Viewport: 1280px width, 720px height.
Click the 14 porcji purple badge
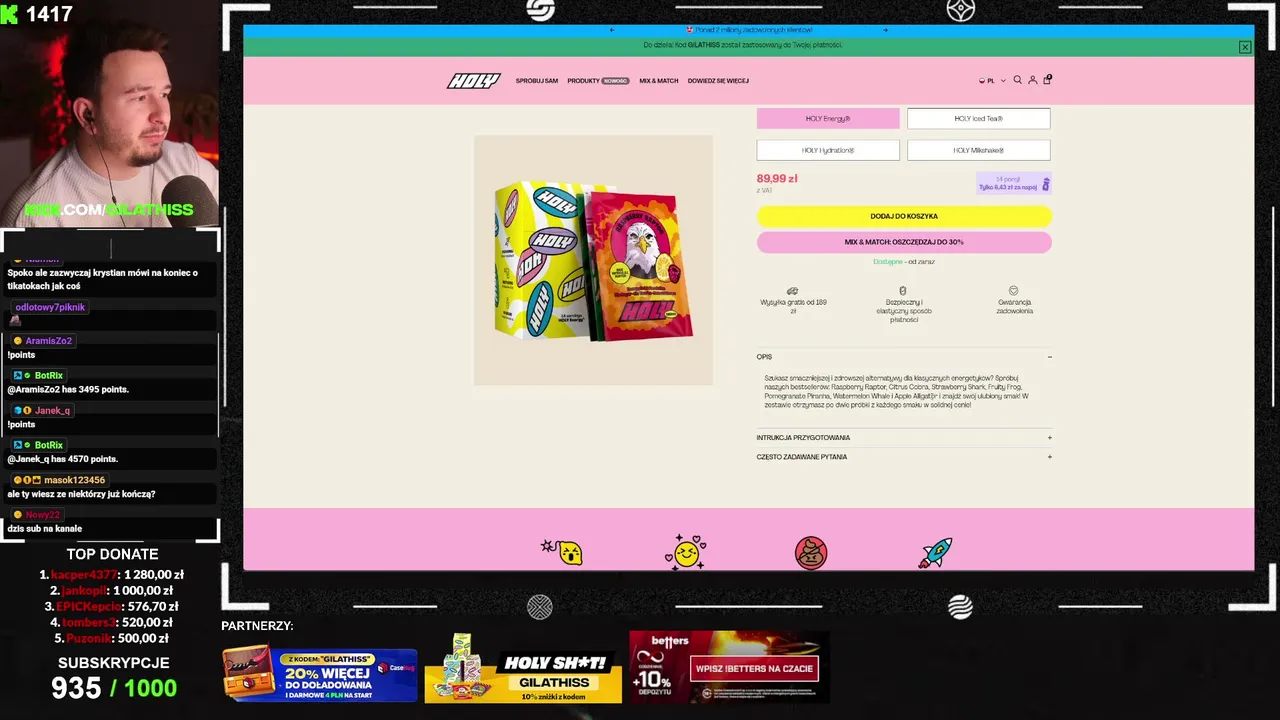[1014, 183]
